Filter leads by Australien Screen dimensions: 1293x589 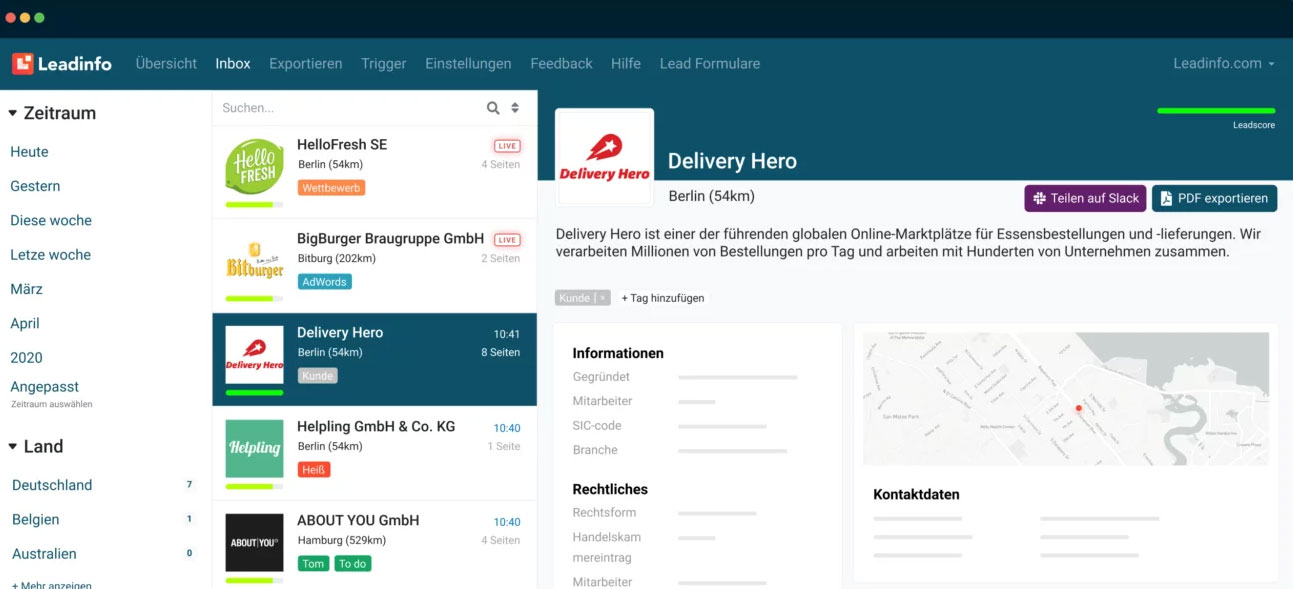point(44,553)
